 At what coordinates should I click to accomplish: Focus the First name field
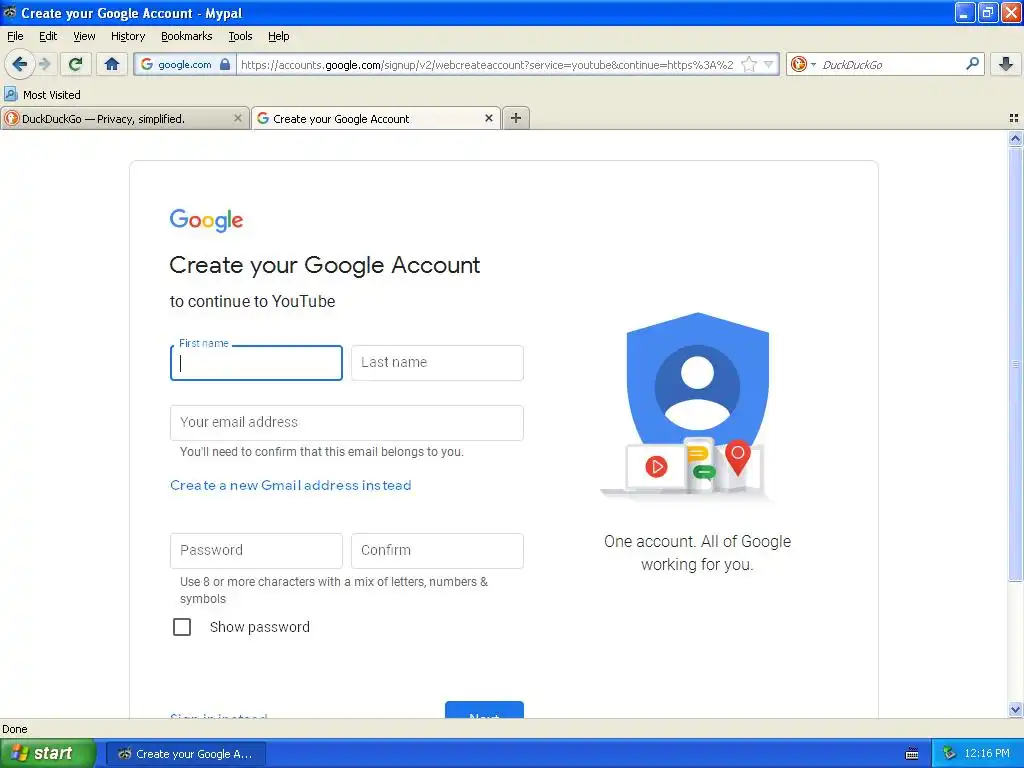pyautogui.click(x=256, y=363)
